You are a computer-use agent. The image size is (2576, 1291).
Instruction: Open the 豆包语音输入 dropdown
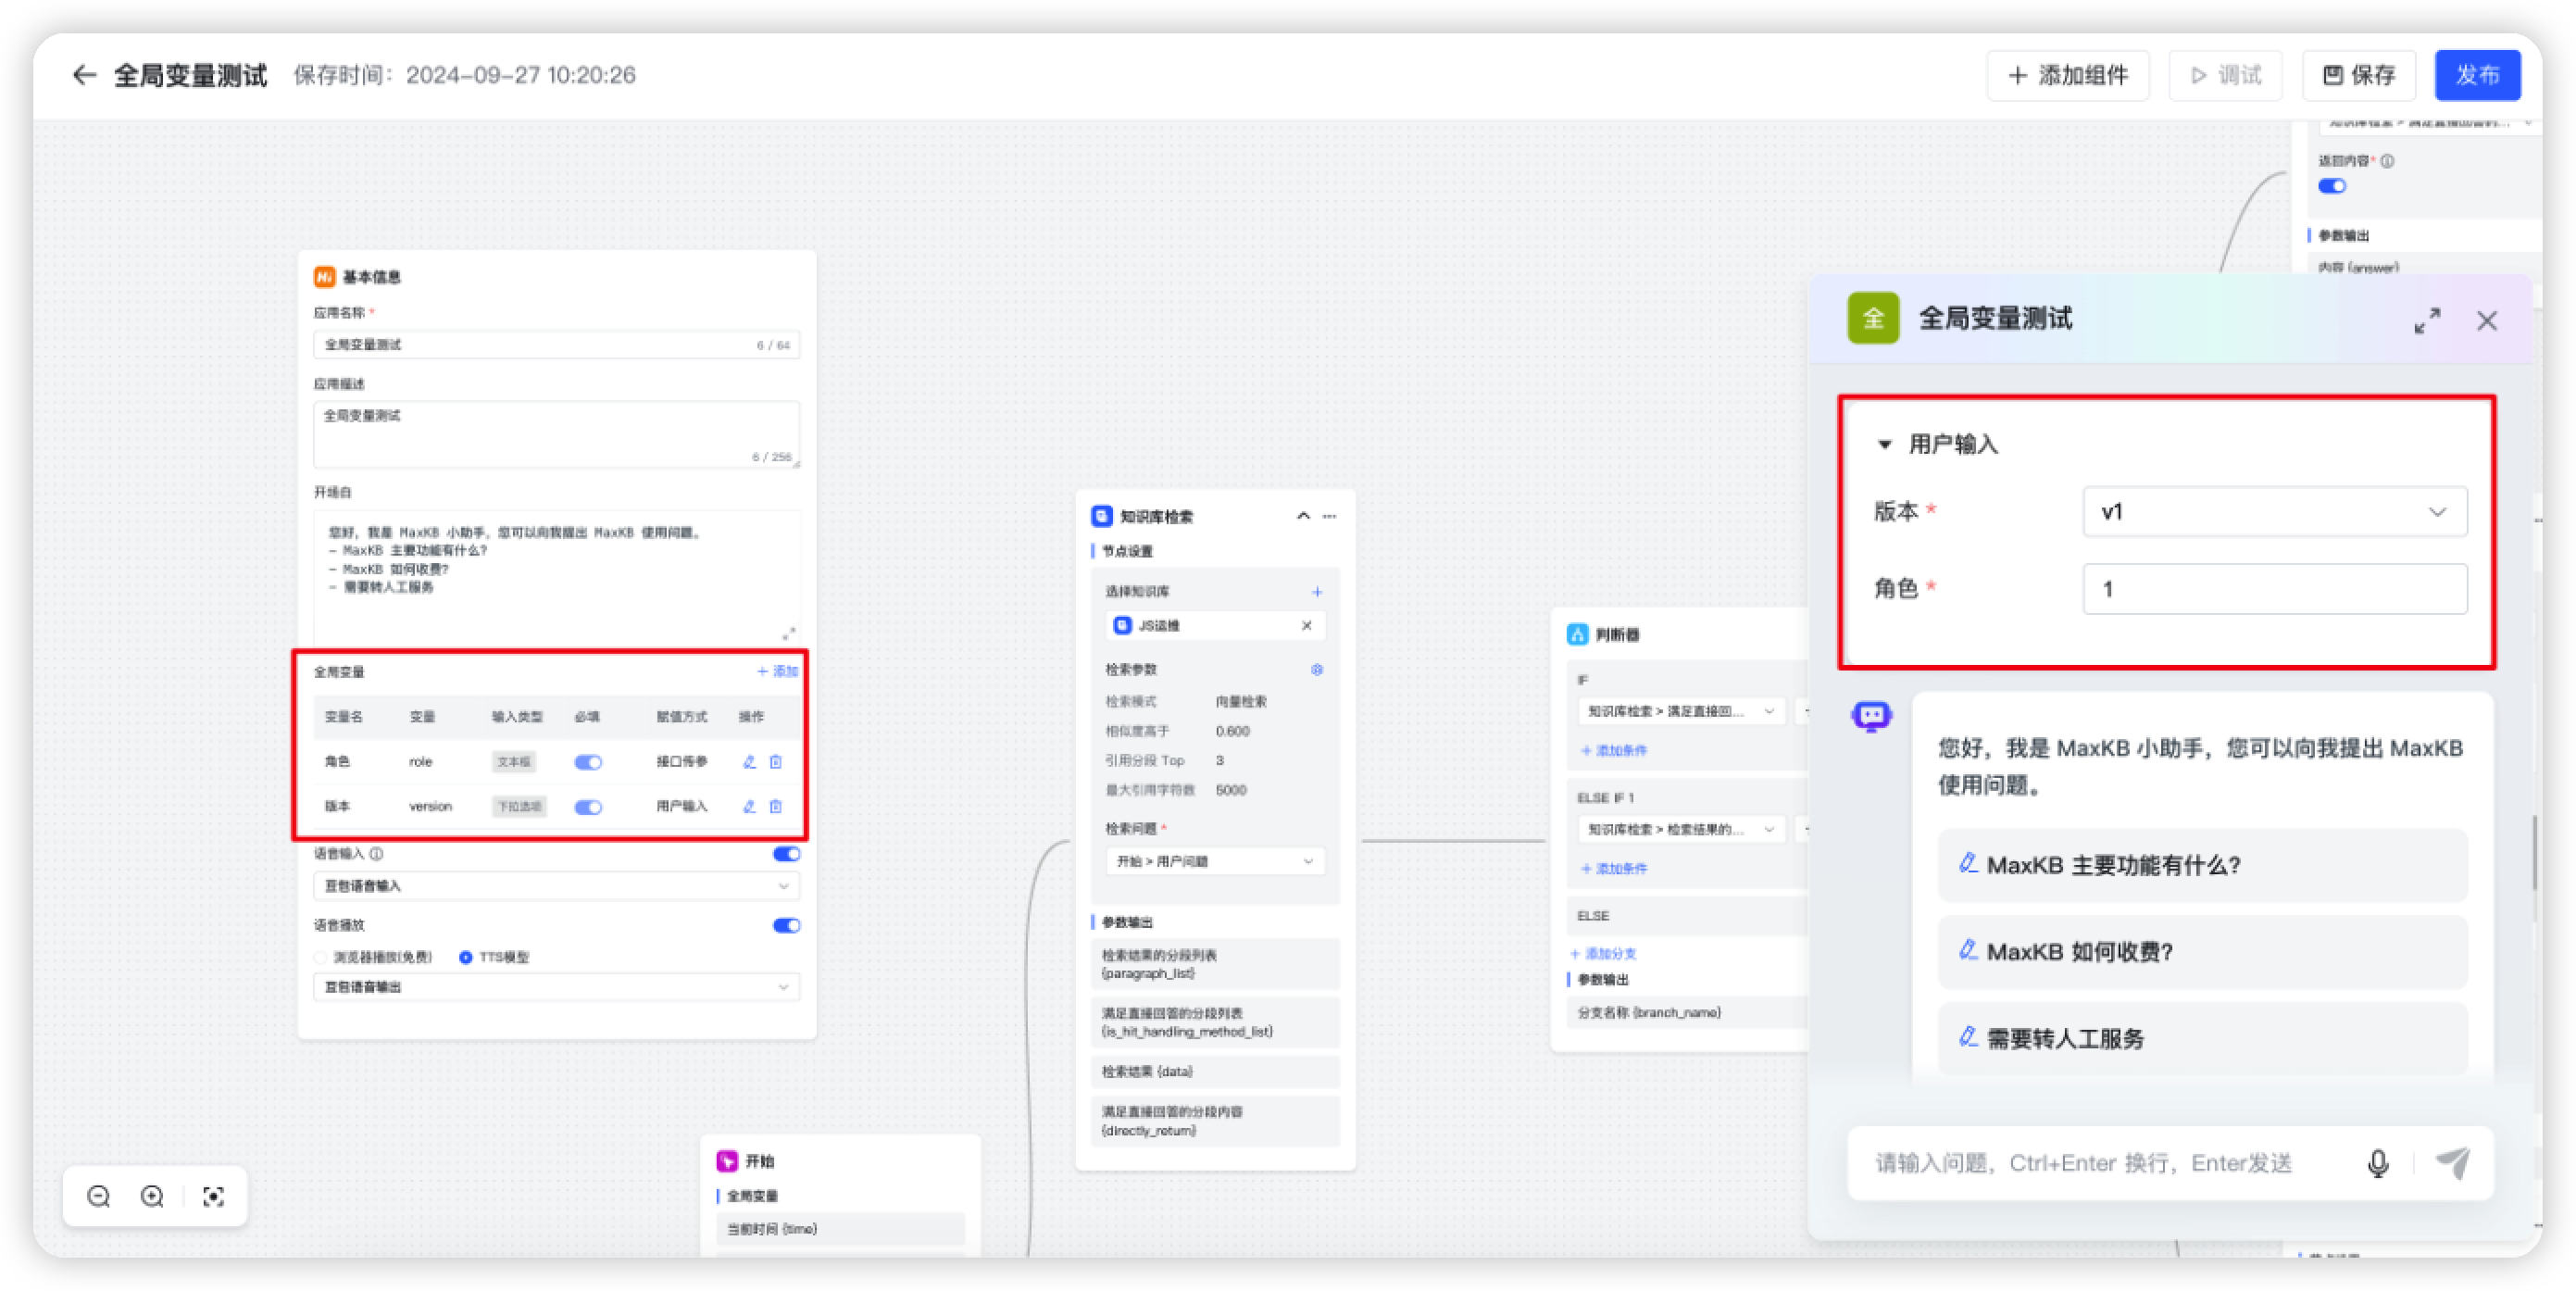(x=557, y=886)
